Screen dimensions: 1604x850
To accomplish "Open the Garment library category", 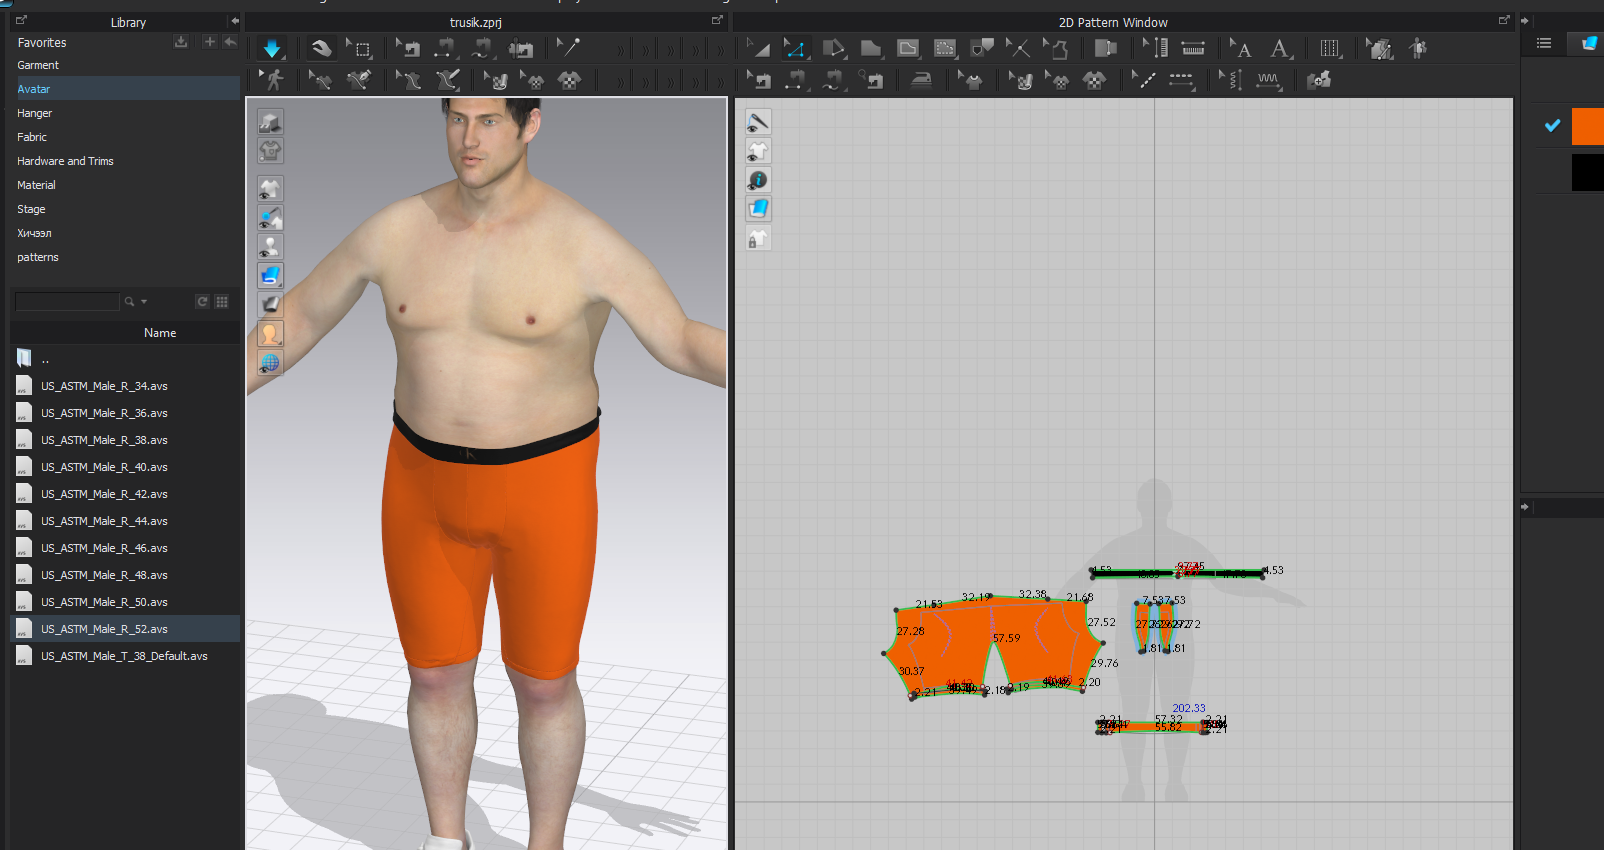I will pyautogui.click(x=38, y=65).
